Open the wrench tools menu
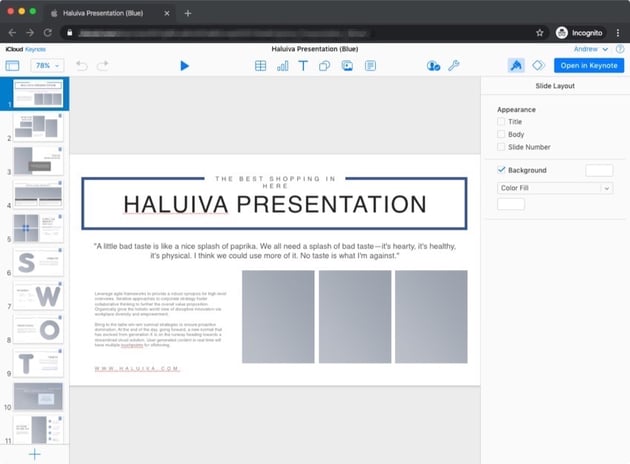The height and width of the screenshot is (464, 630). pyautogui.click(x=454, y=65)
